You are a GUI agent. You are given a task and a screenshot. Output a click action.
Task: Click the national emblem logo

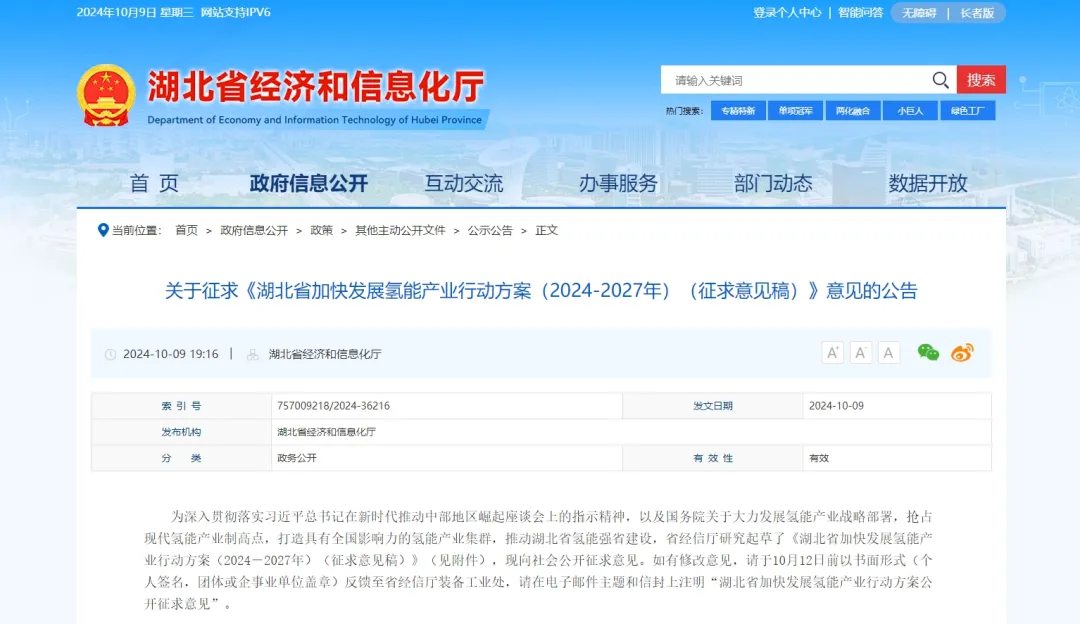pyautogui.click(x=106, y=95)
